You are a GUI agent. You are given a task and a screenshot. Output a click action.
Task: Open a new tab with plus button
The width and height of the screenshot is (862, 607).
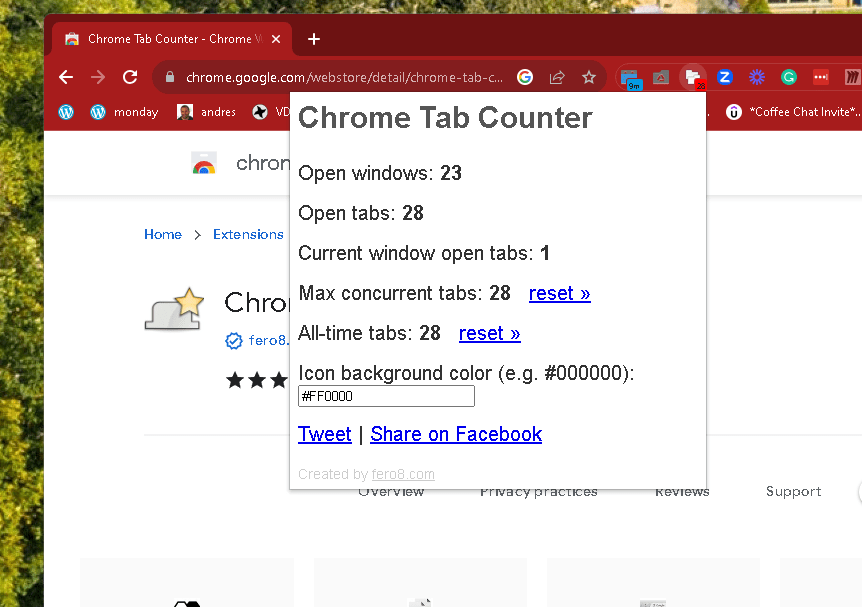tap(314, 39)
